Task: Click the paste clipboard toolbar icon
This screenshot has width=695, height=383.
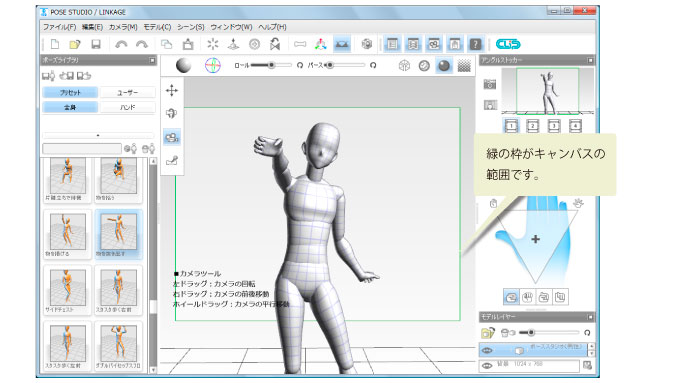Action: 188,44
